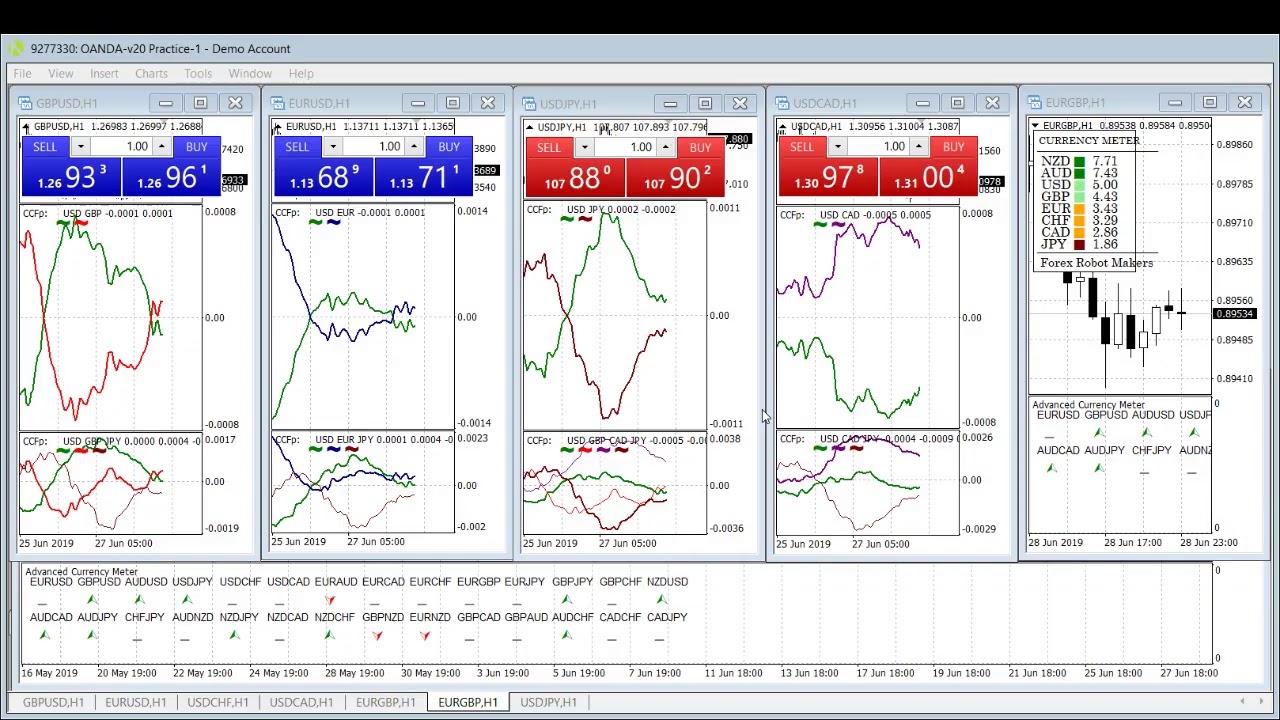
Task: Minimize the EURGBP,H1 chart window
Action: [x=1175, y=102]
